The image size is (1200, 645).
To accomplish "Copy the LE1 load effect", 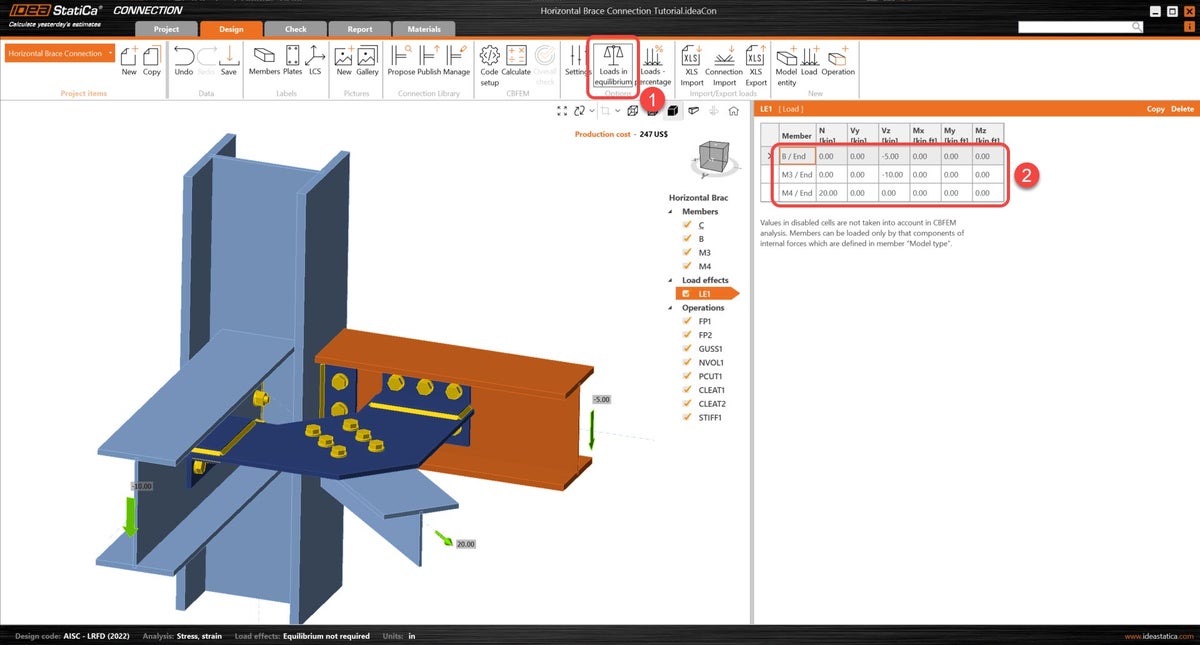I will 1155,108.
